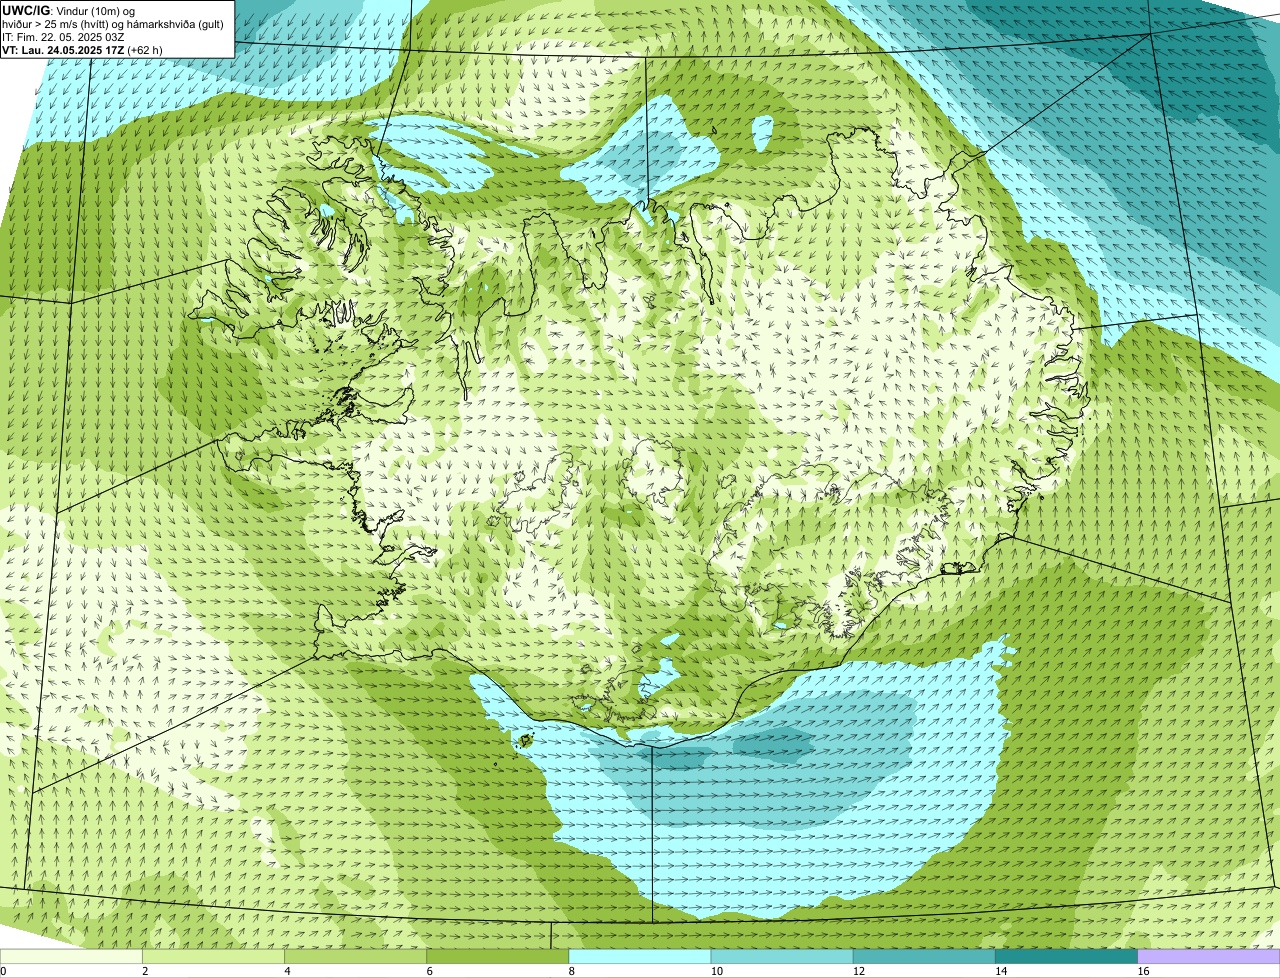1280x978 pixels.
Task: Select the 10–12 m/s turquoise legend swatch
Action: point(782,957)
